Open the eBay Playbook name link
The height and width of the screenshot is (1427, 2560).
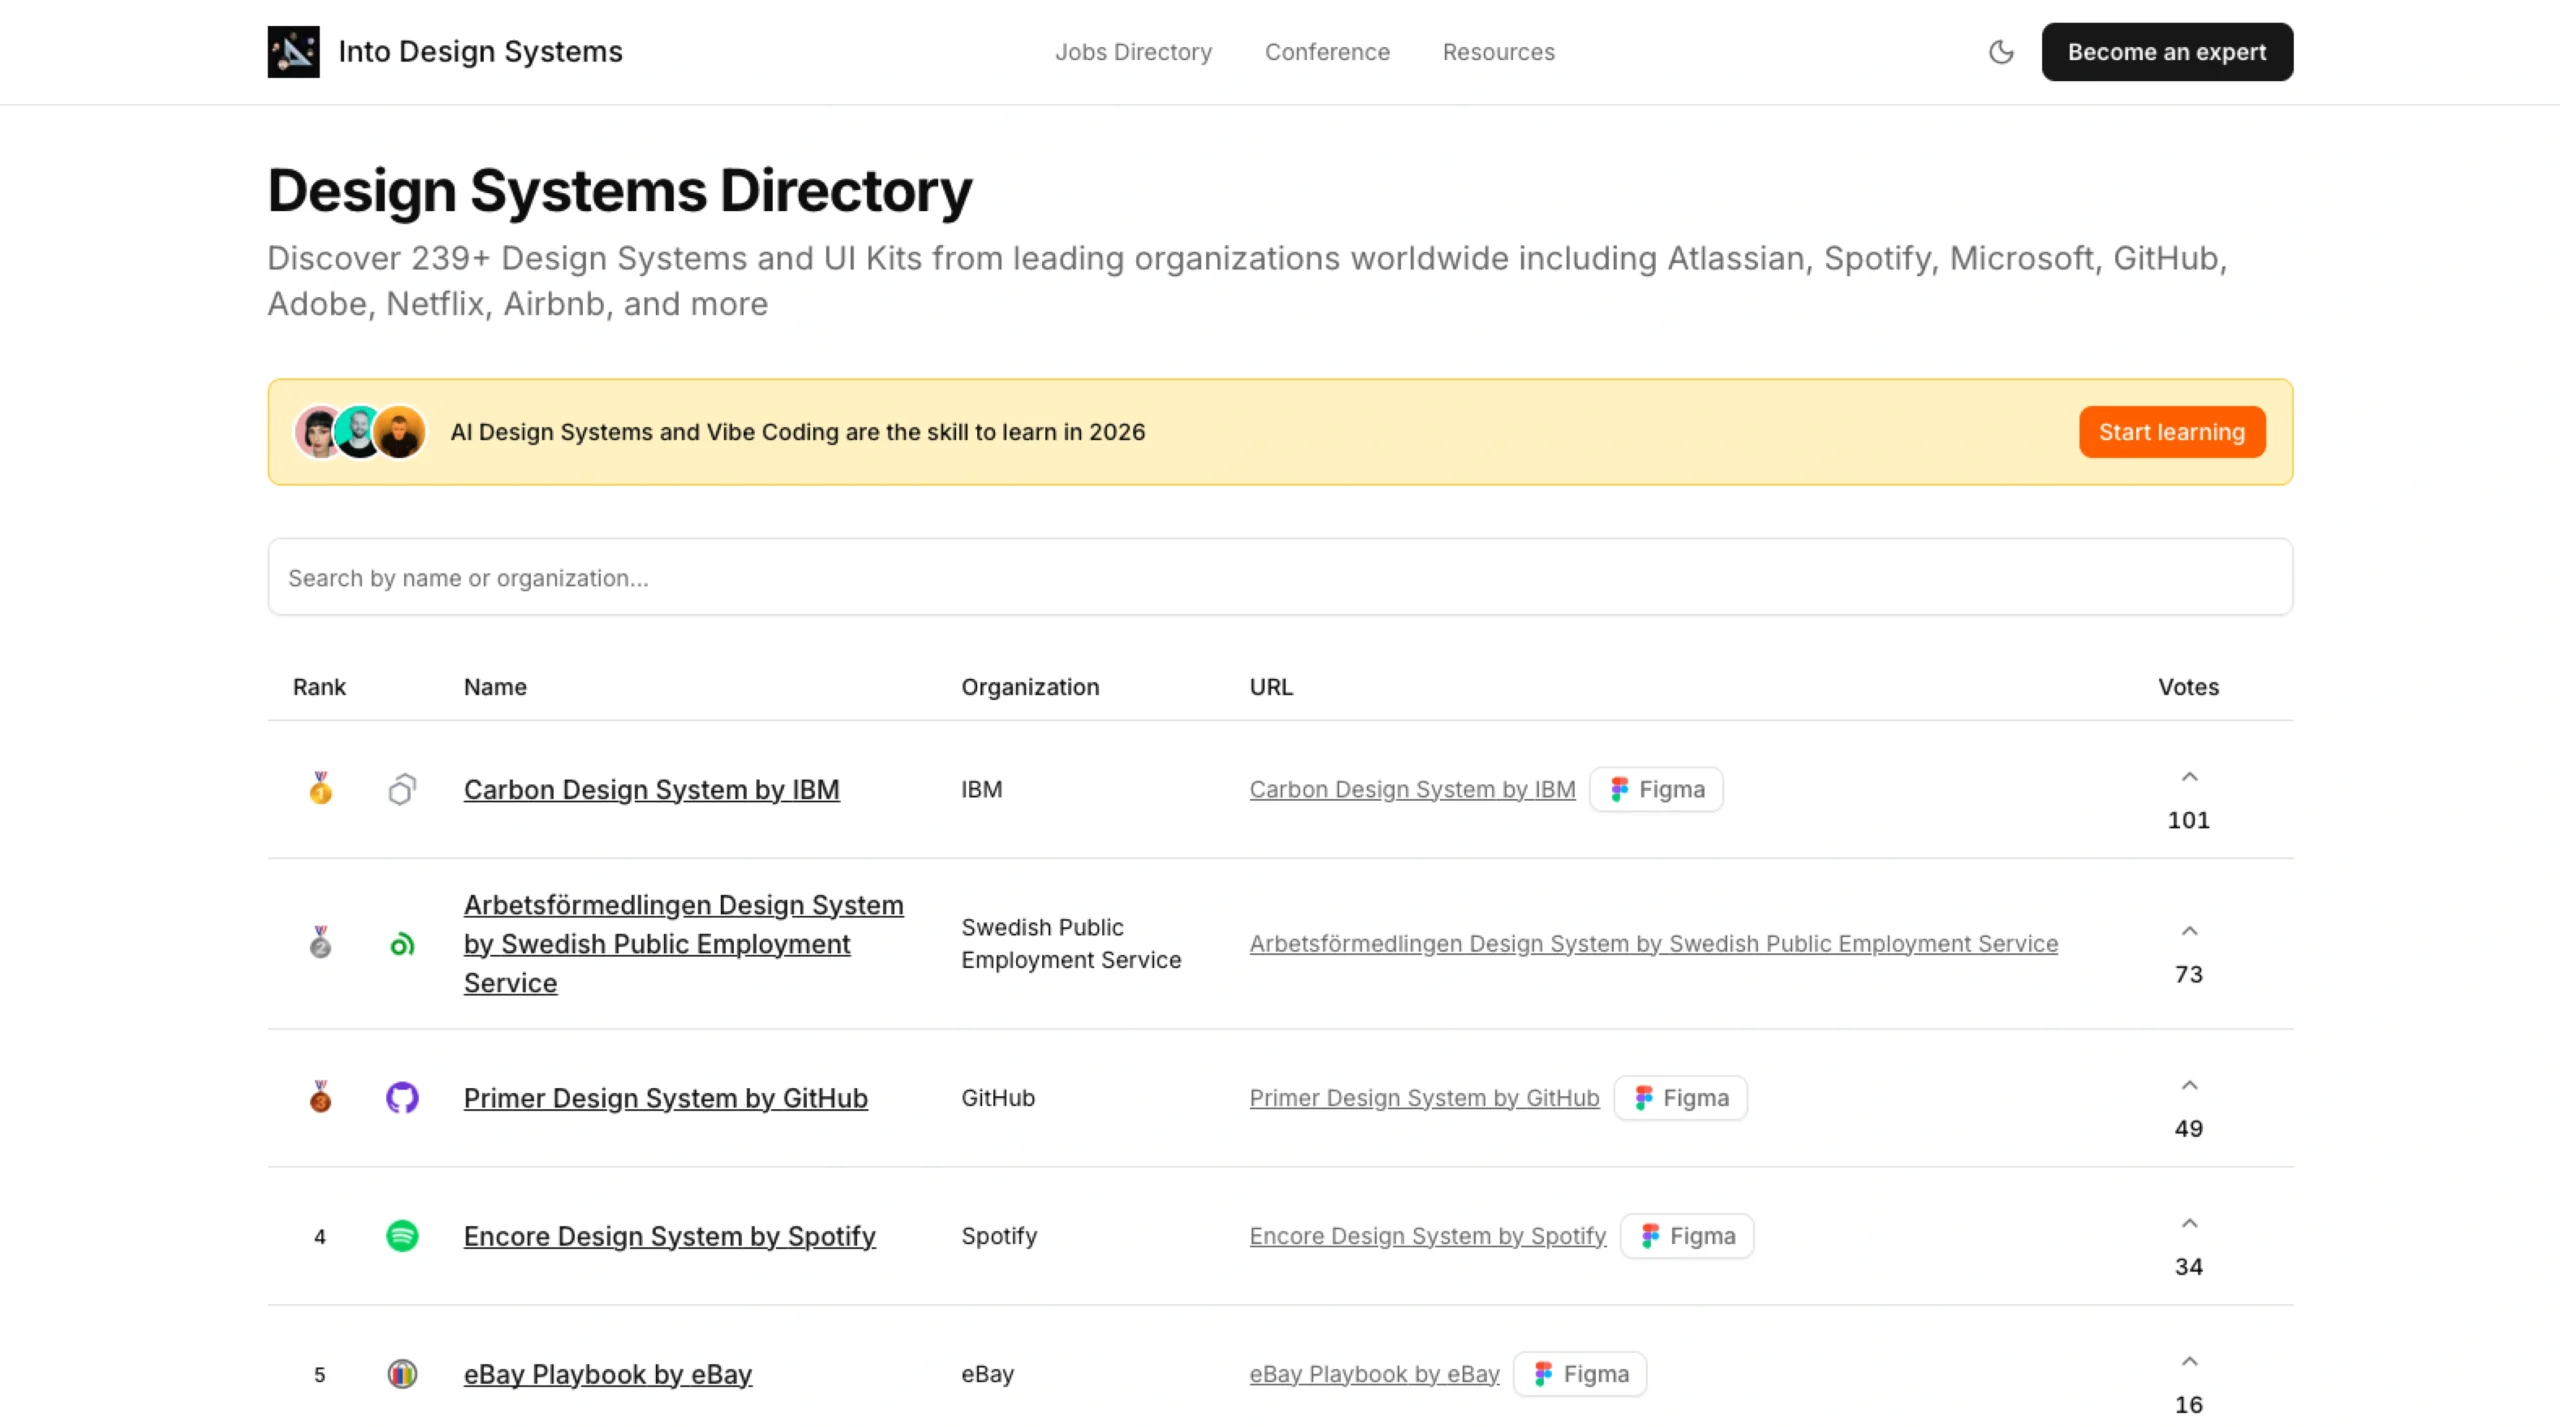[x=607, y=1373]
